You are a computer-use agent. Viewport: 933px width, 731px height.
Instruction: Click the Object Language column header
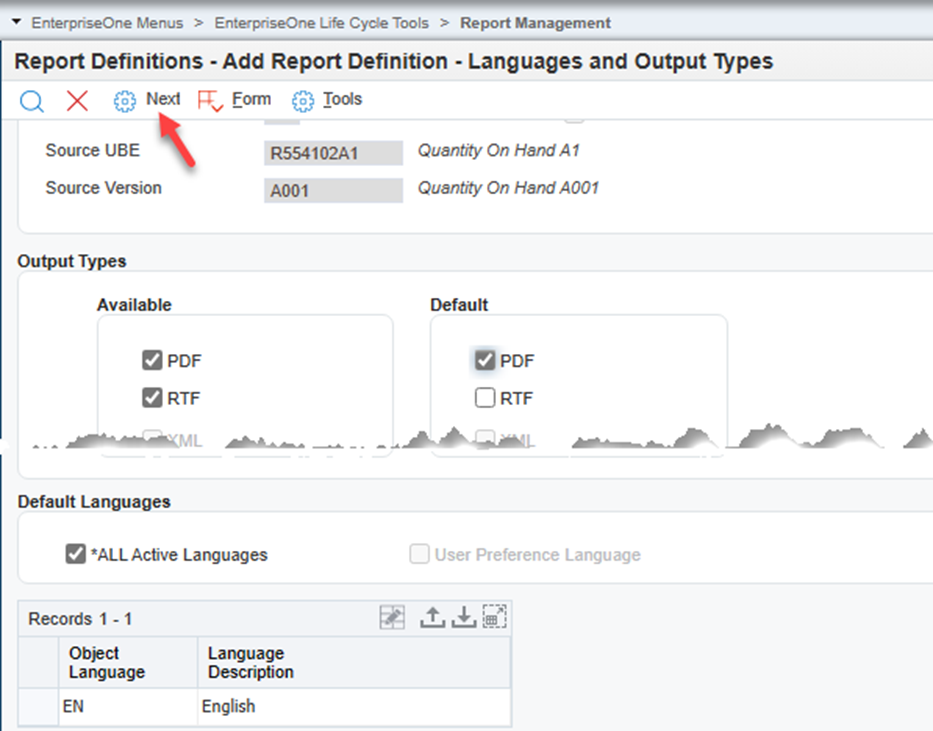pyautogui.click(x=128, y=662)
